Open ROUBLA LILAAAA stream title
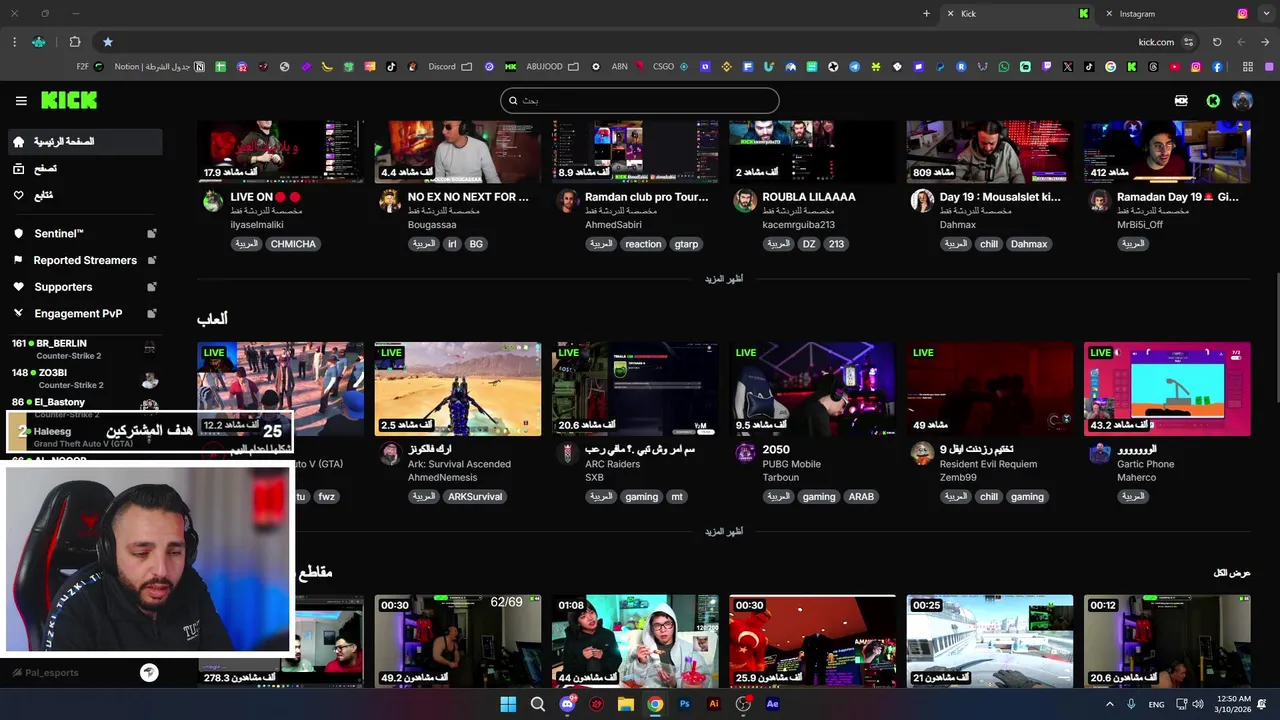Image resolution: width=1280 pixels, height=720 pixels. pos(809,197)
